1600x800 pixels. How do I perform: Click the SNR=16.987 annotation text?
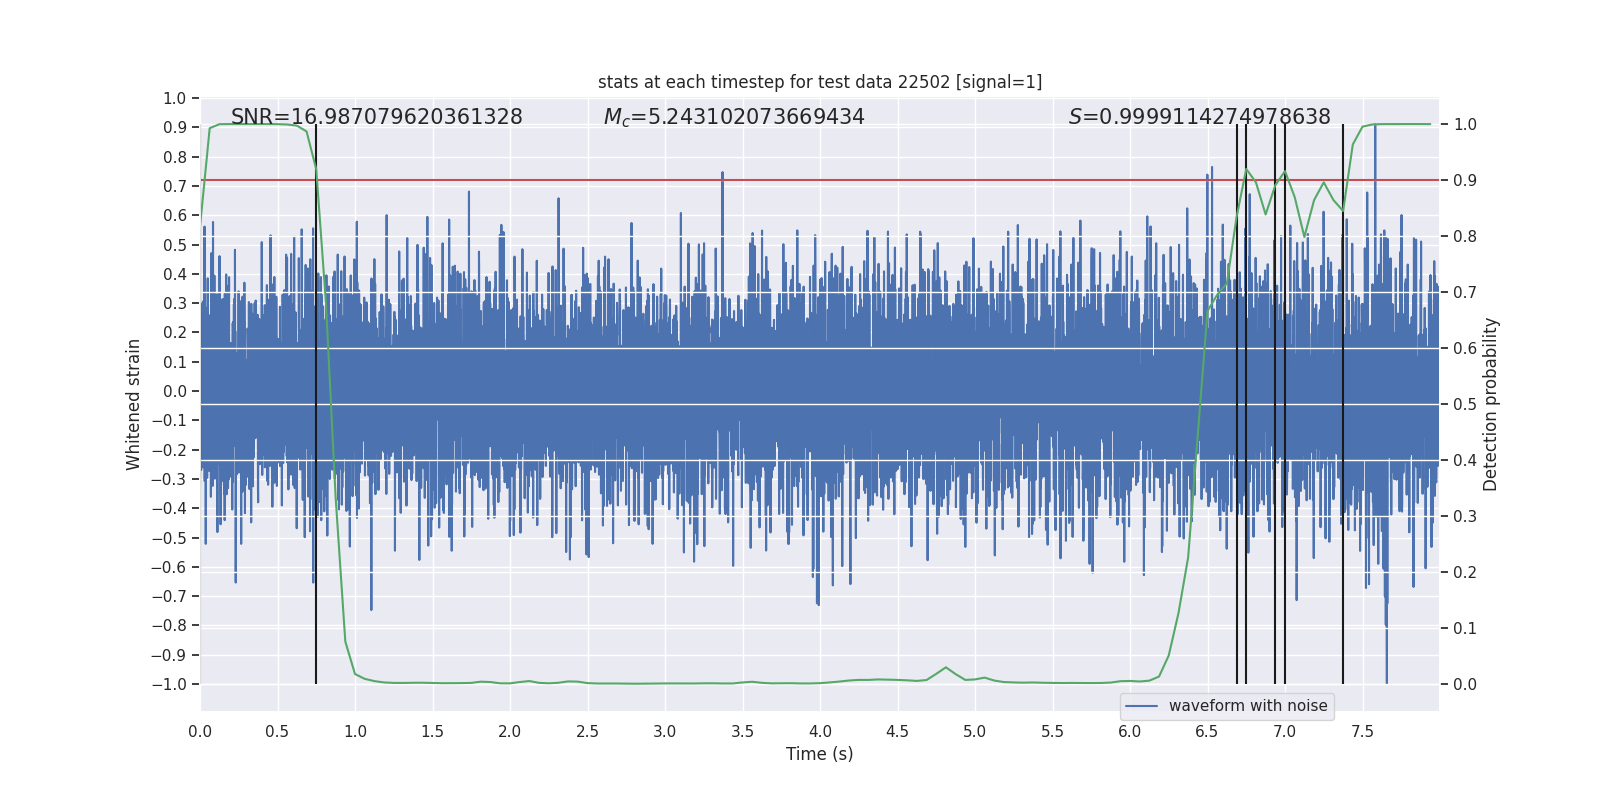point(376,117)
